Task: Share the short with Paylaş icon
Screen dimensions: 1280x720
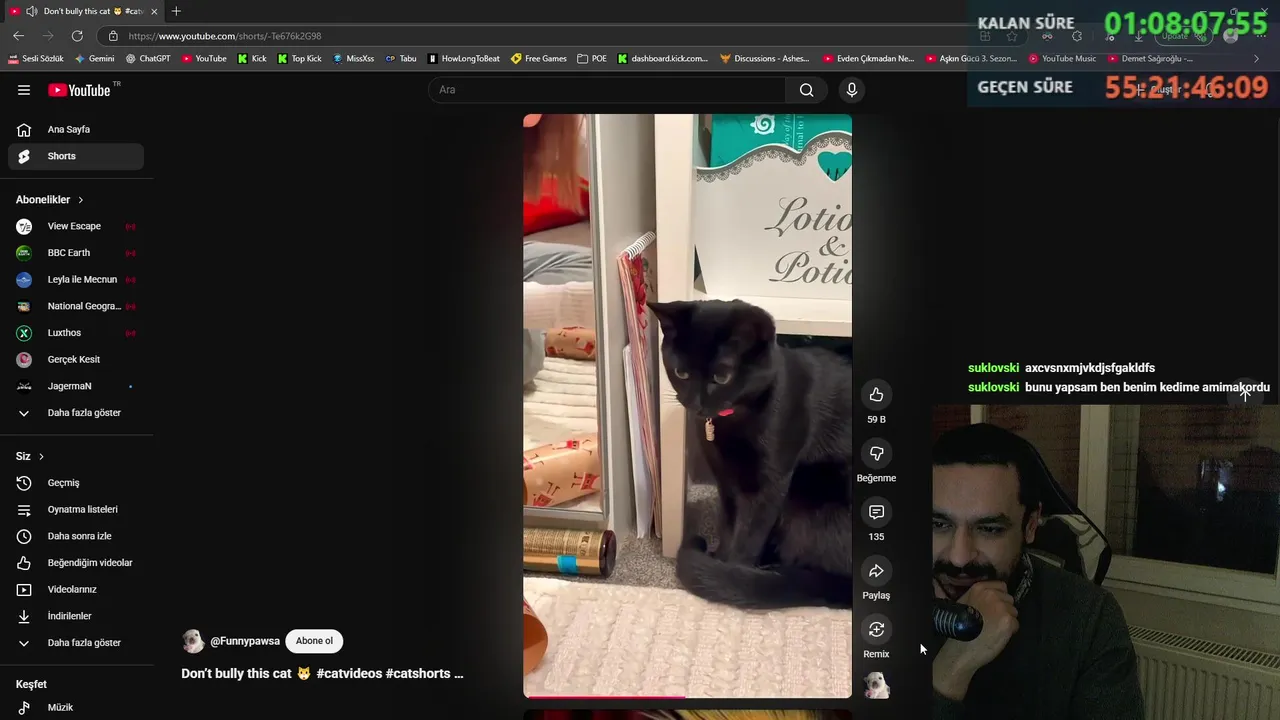Action: click(x=876, y=571)
